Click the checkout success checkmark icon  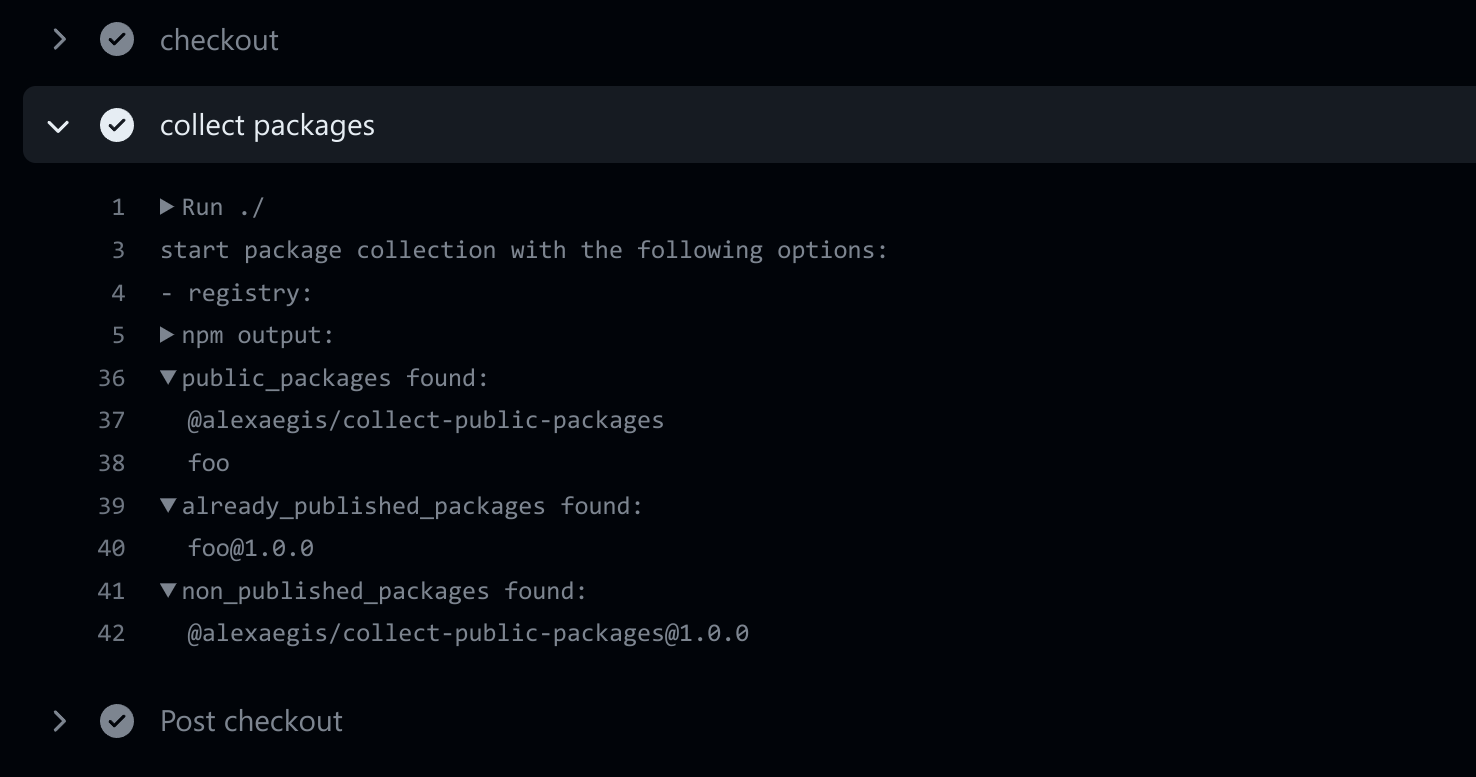117,40
